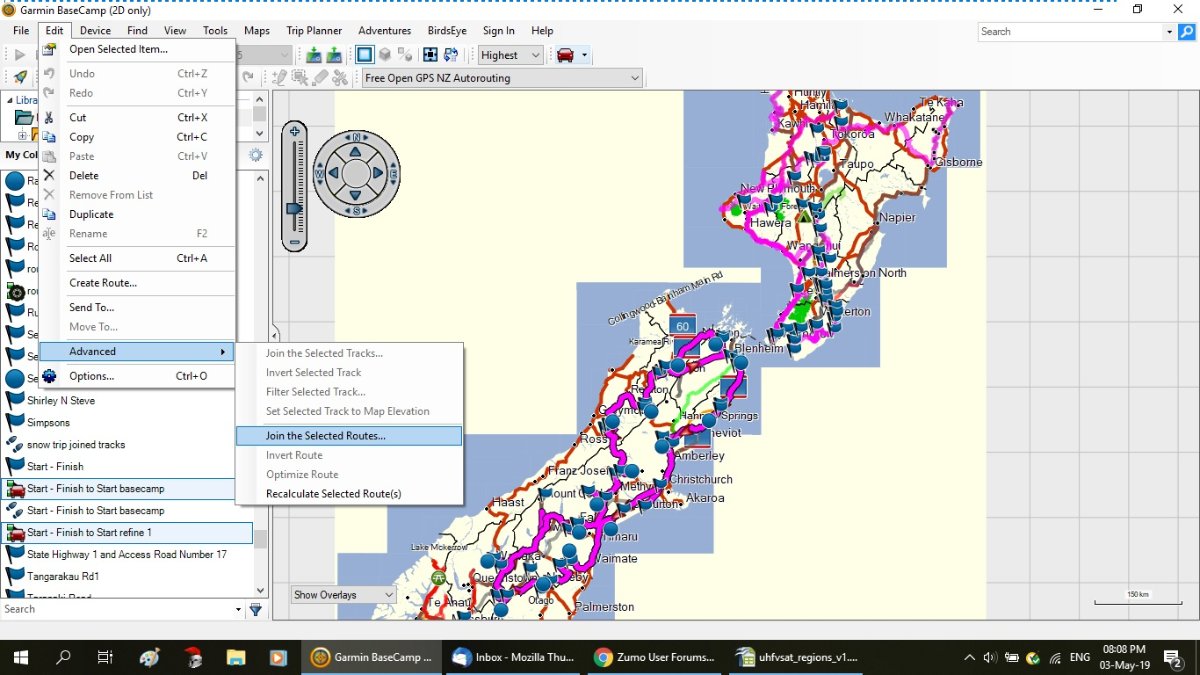
Task: Open the Windows Start menu
Action: click(20, 657)
